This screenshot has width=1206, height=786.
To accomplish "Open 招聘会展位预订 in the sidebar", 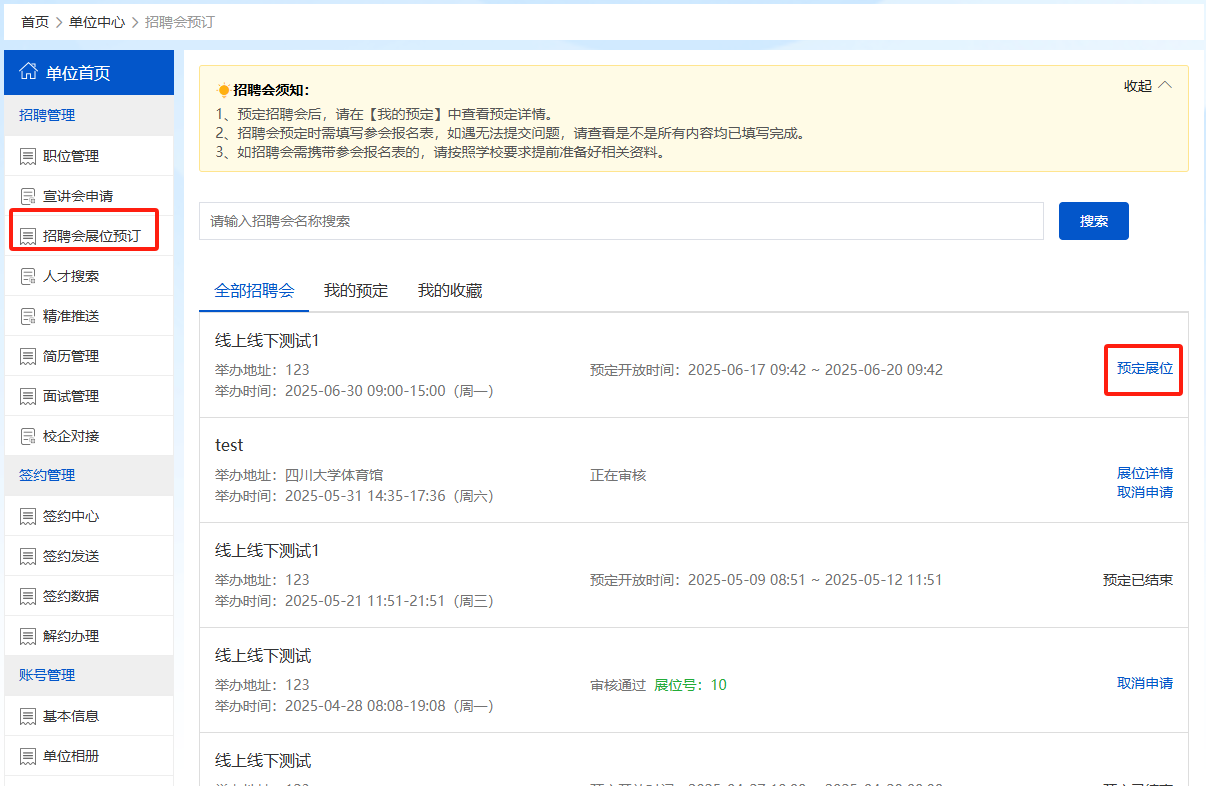I will pos(91,236).
